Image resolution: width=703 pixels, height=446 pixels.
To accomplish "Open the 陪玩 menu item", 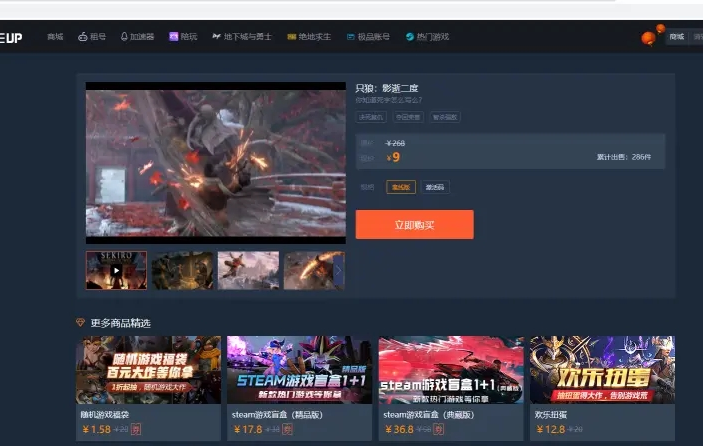I will 189,37.
